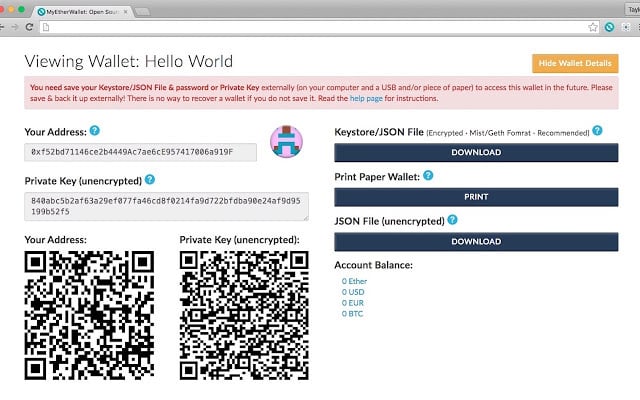Viewport: 640px width, 400px height.
Task: Click the extension icon right of MyEtherWallet icon
Action: click(626, 27)
